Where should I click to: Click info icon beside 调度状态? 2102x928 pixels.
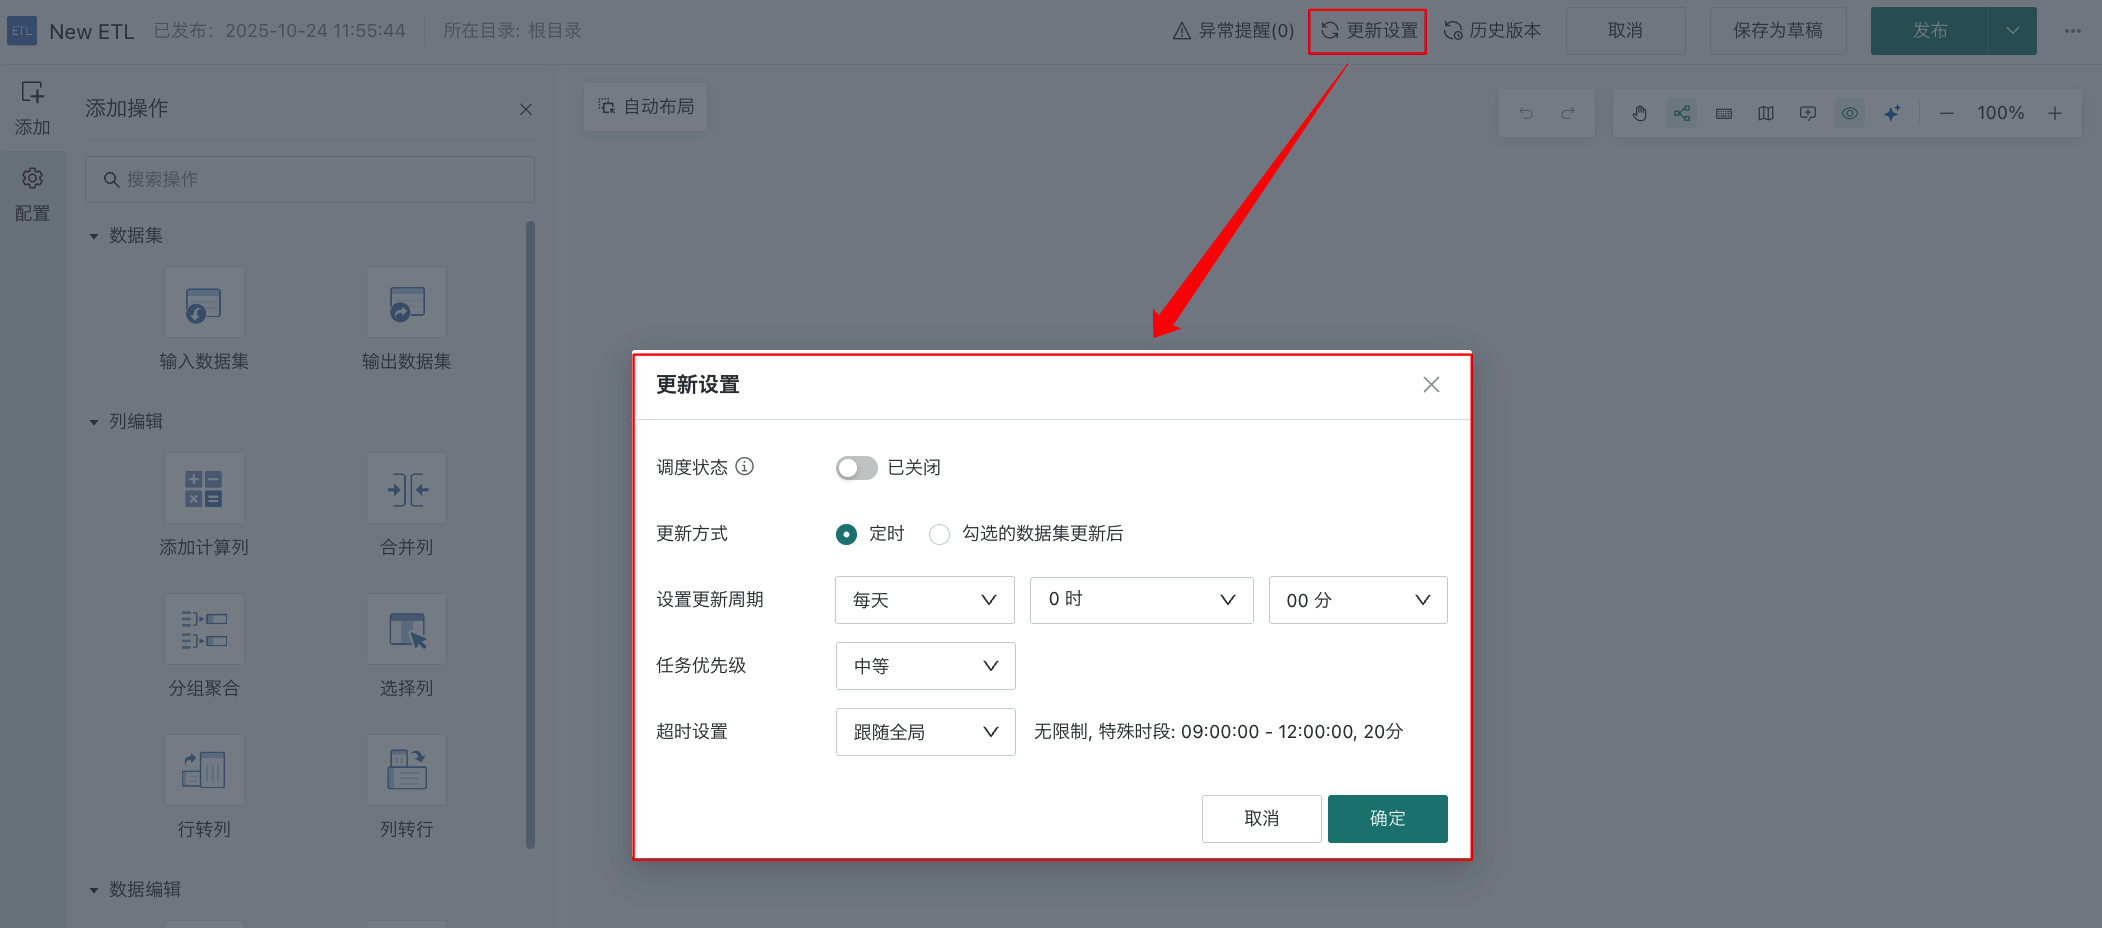[x=745, y=467]
